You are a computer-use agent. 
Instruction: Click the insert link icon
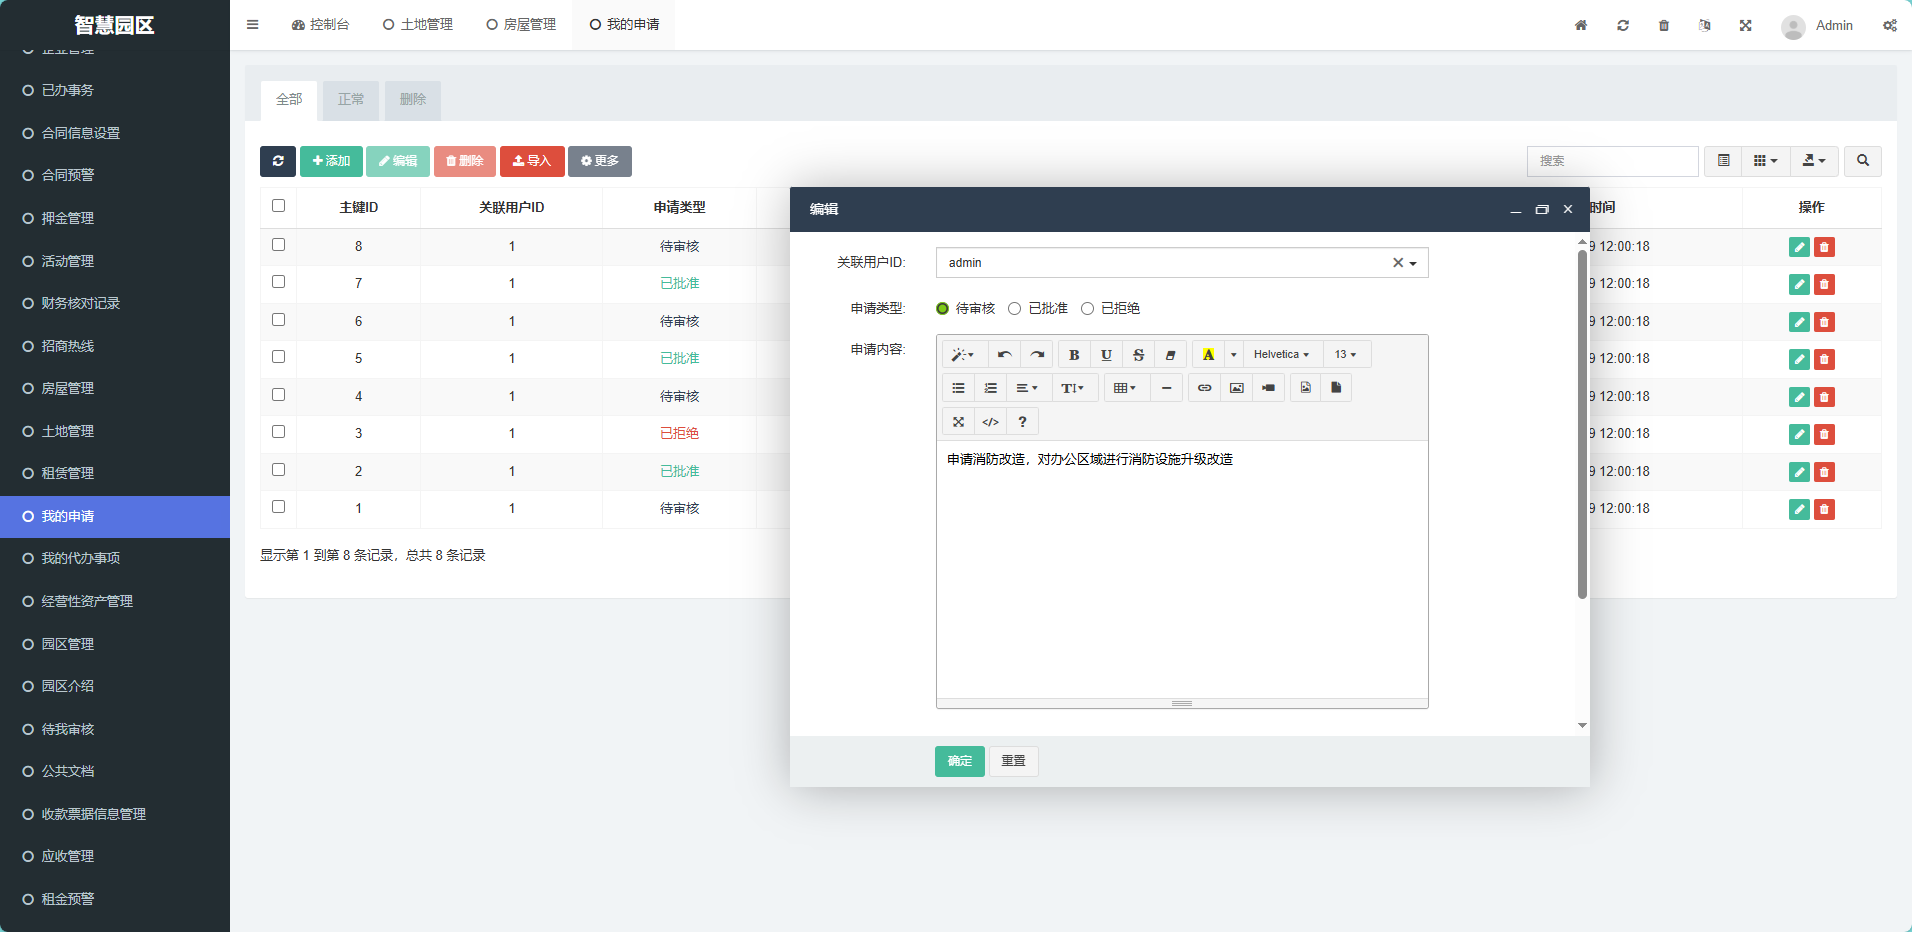(1204, 388)
